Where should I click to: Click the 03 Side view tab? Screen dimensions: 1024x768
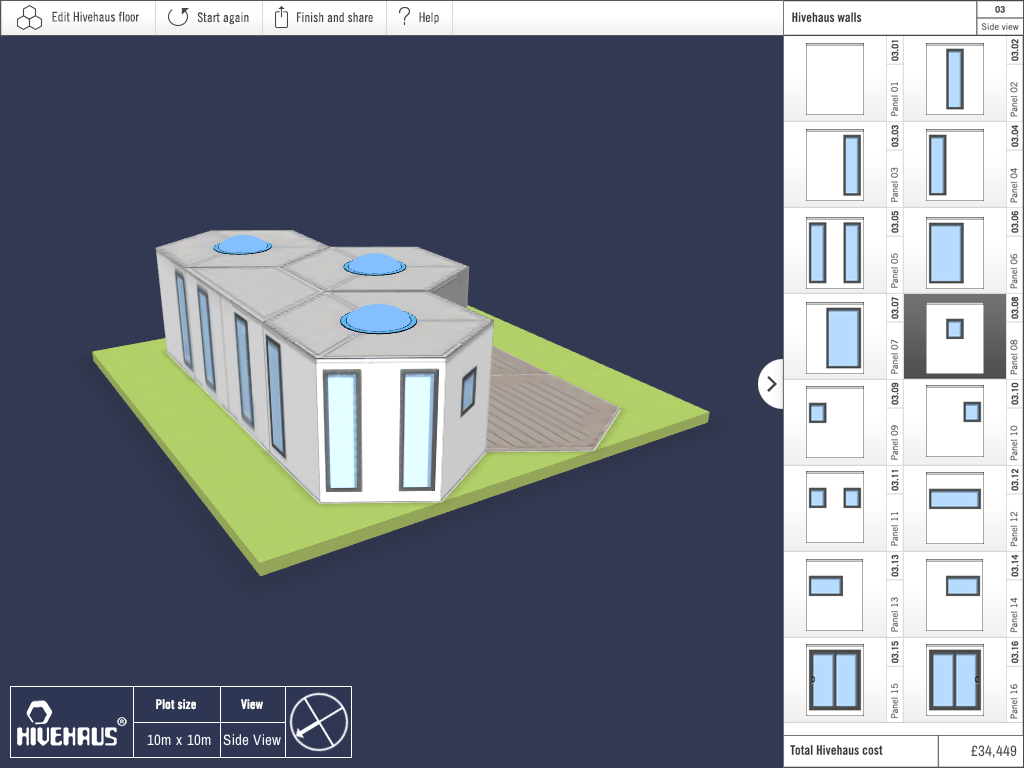(999, 18)
